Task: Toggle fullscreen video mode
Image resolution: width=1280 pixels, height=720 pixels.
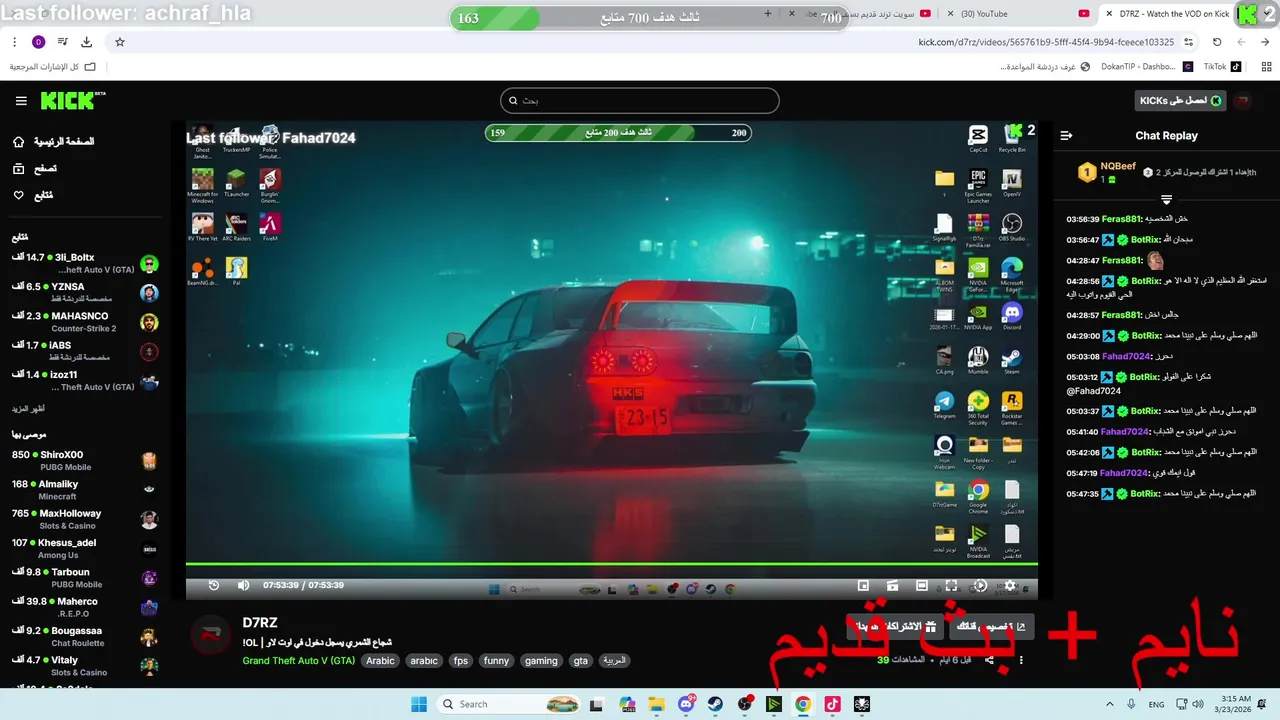Action: pos(951,586)
